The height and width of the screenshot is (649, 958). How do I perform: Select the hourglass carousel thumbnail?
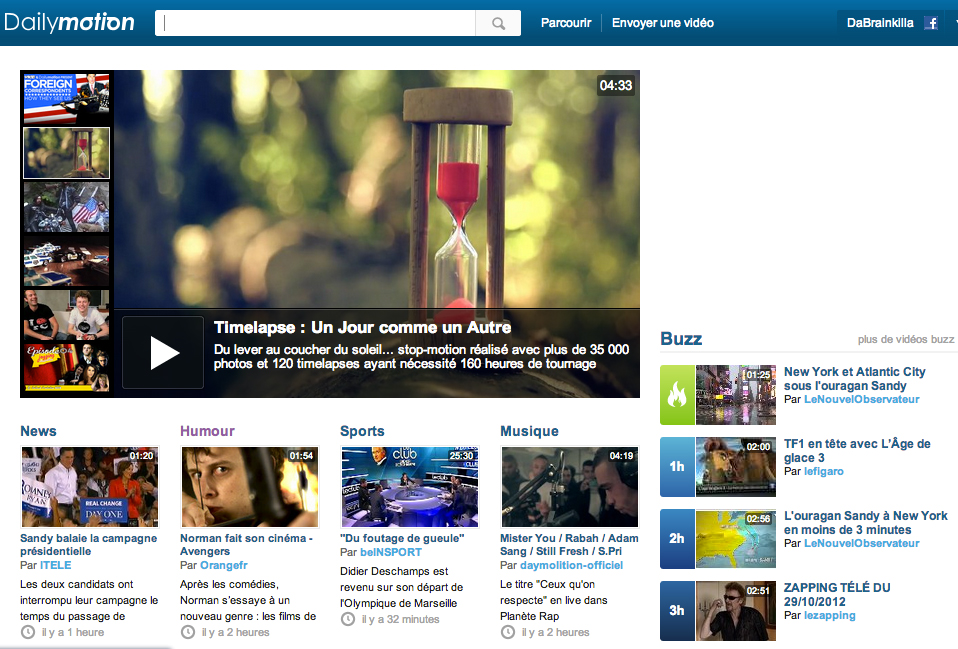point(67,153)
